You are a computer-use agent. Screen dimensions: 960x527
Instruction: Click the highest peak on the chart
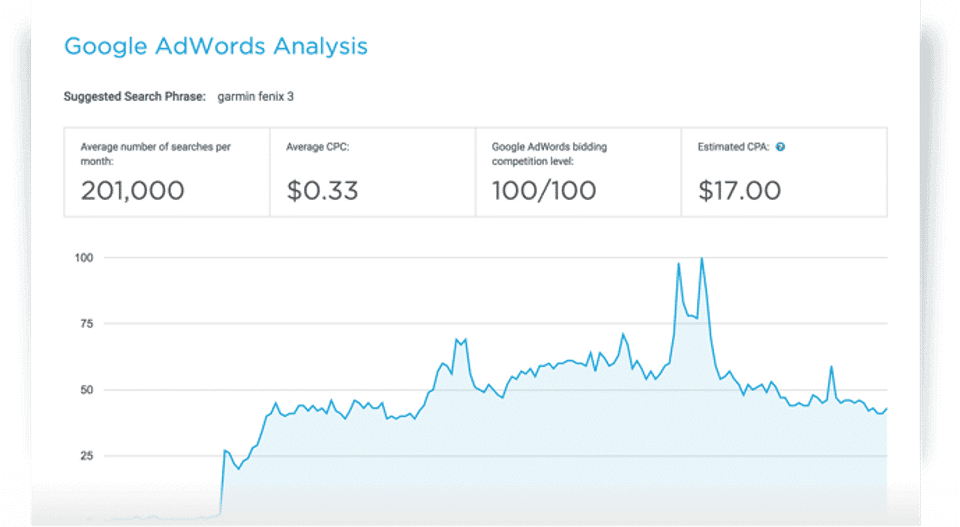(x=702, y=259)
